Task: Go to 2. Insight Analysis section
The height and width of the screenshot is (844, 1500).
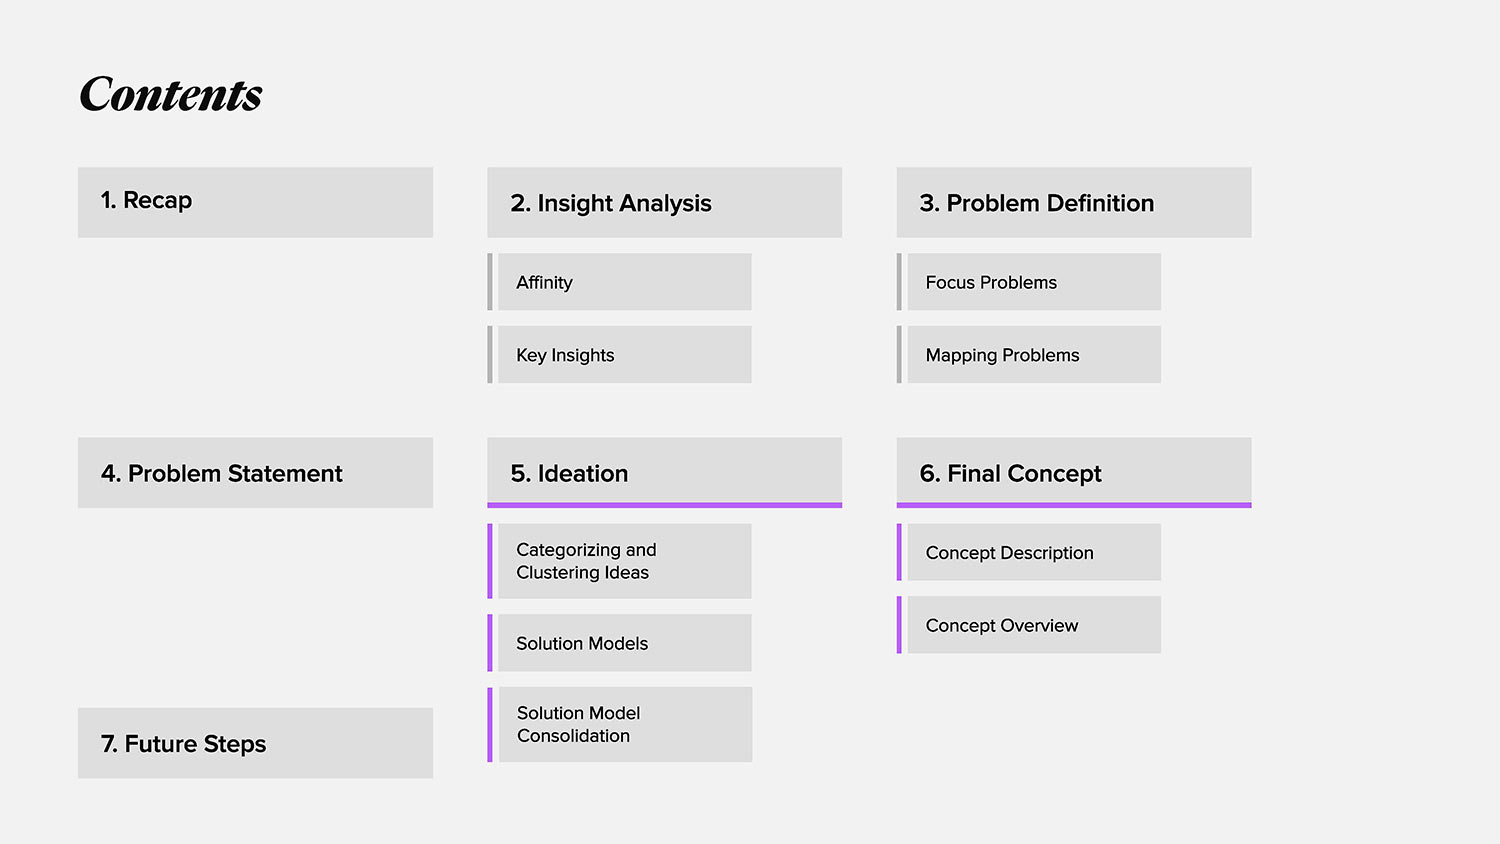Action: pos(664,202)
